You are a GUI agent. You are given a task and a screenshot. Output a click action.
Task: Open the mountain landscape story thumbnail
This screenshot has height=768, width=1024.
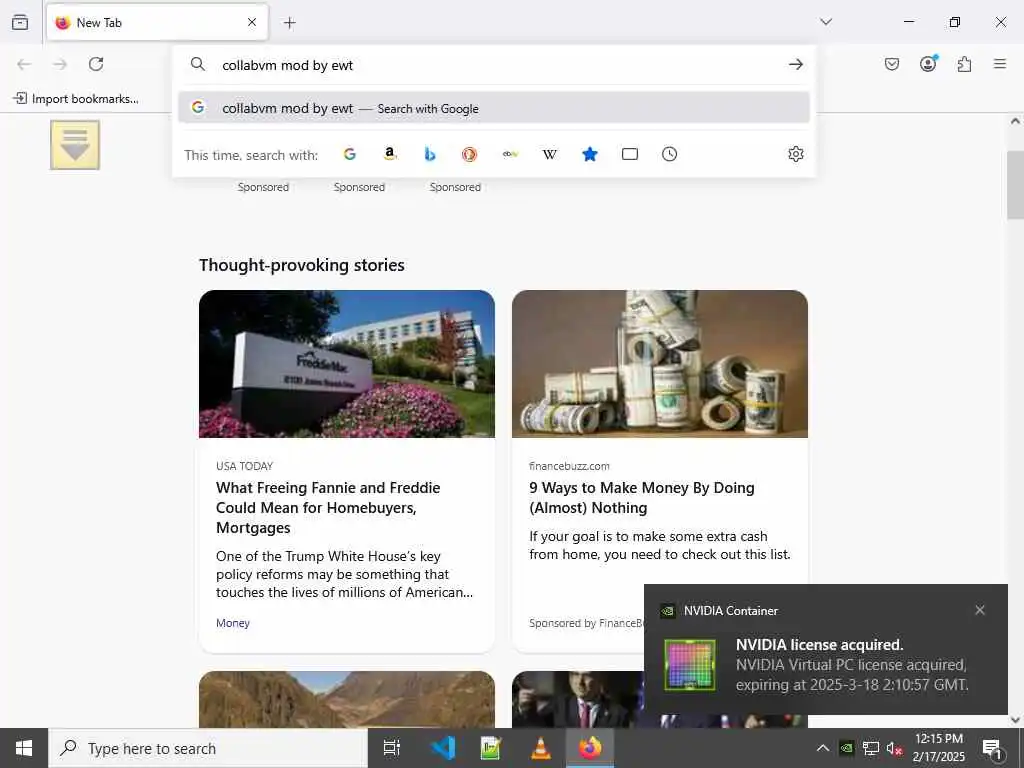[347, 699]
